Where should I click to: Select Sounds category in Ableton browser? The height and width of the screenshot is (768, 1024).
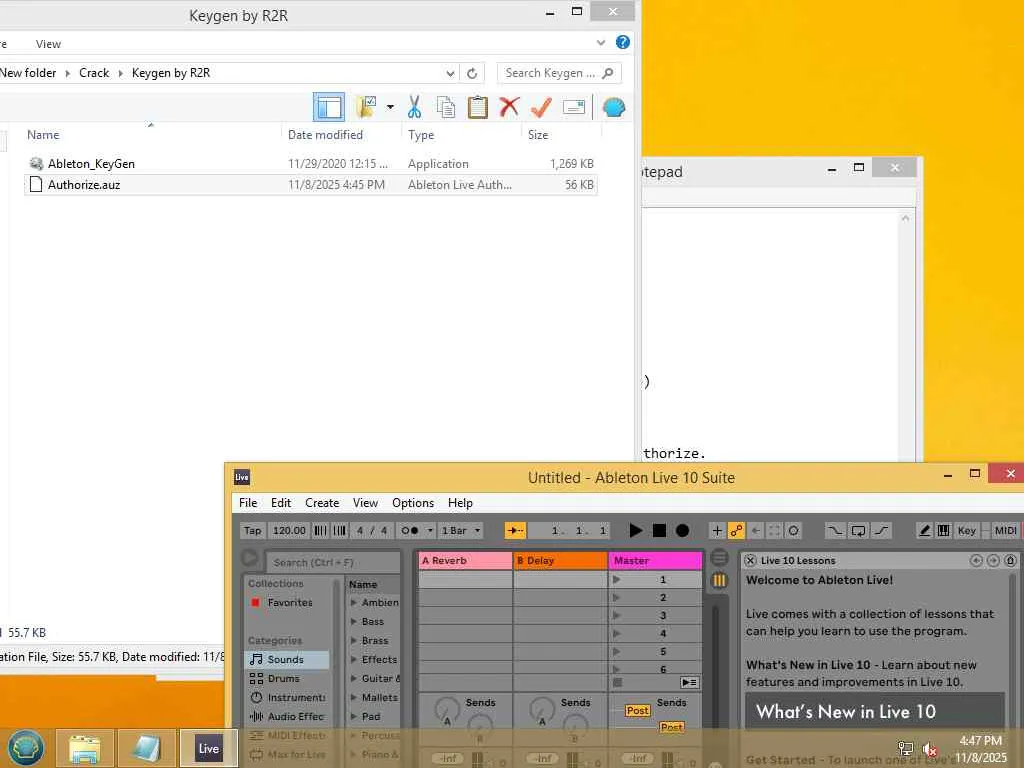(x=287, y=660)
